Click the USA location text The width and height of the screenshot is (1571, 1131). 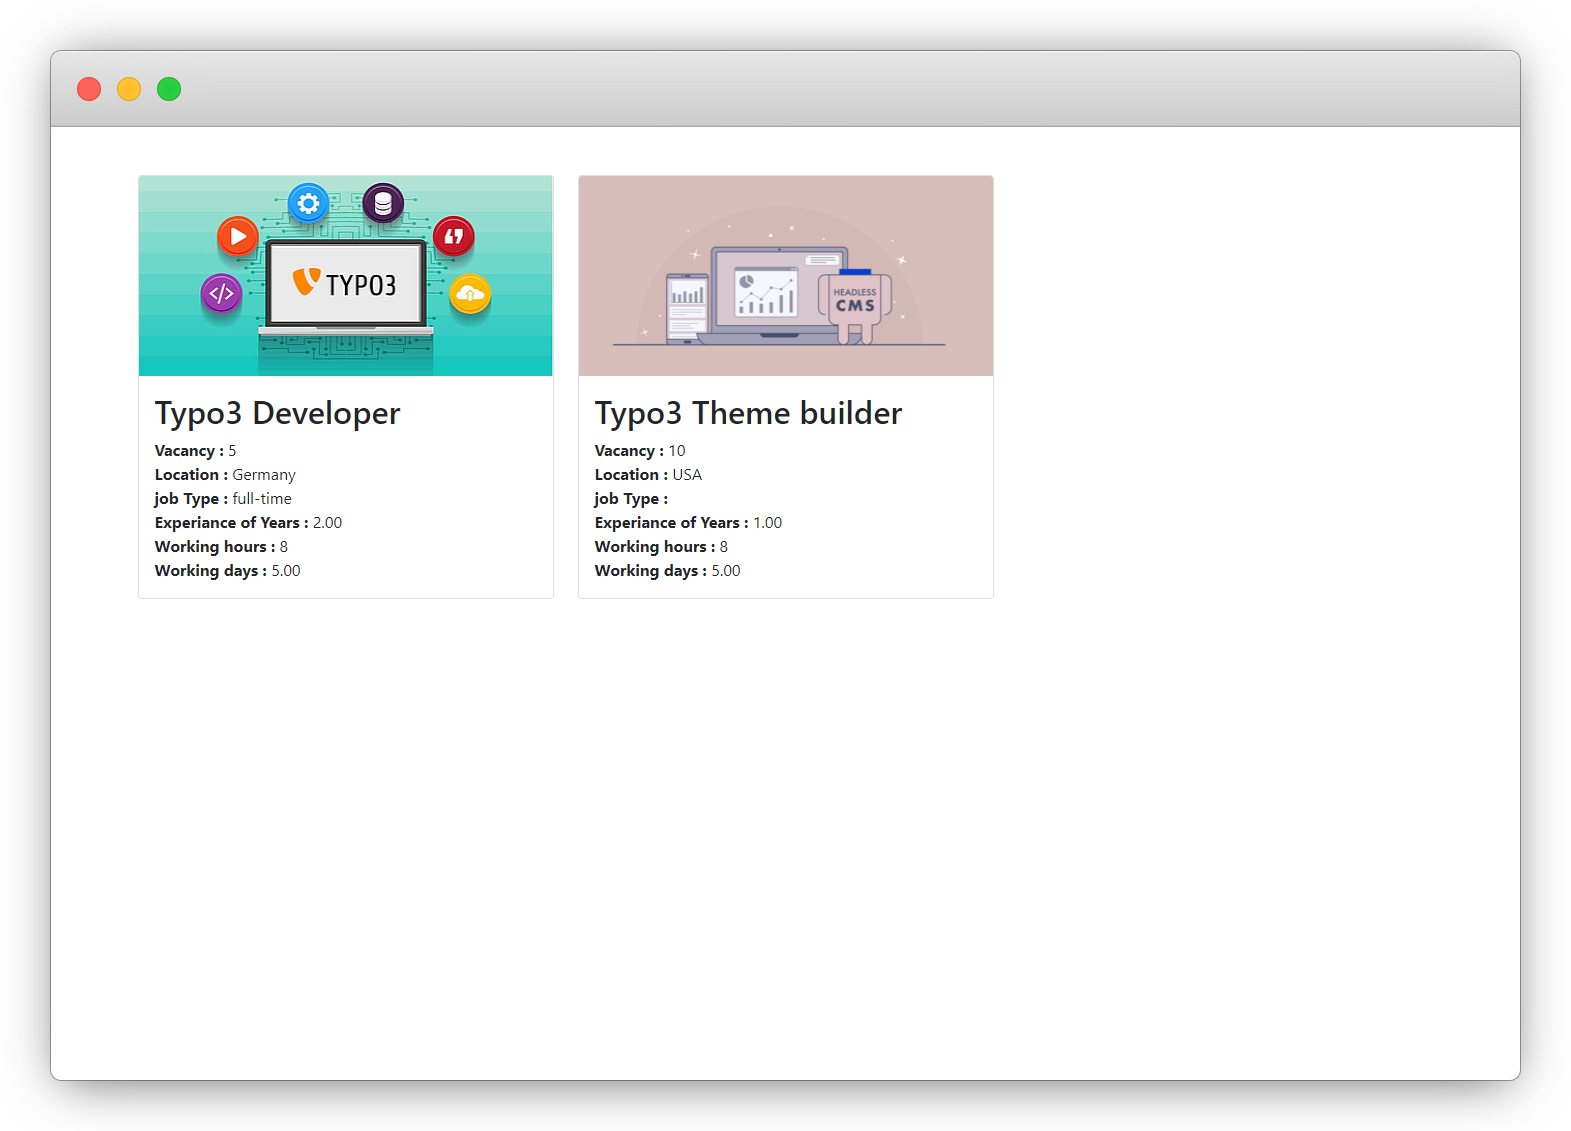(x=687, y=475)
